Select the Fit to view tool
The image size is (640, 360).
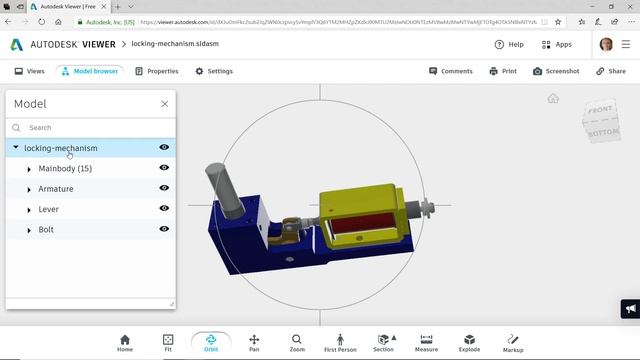click(x=168, y=343)
